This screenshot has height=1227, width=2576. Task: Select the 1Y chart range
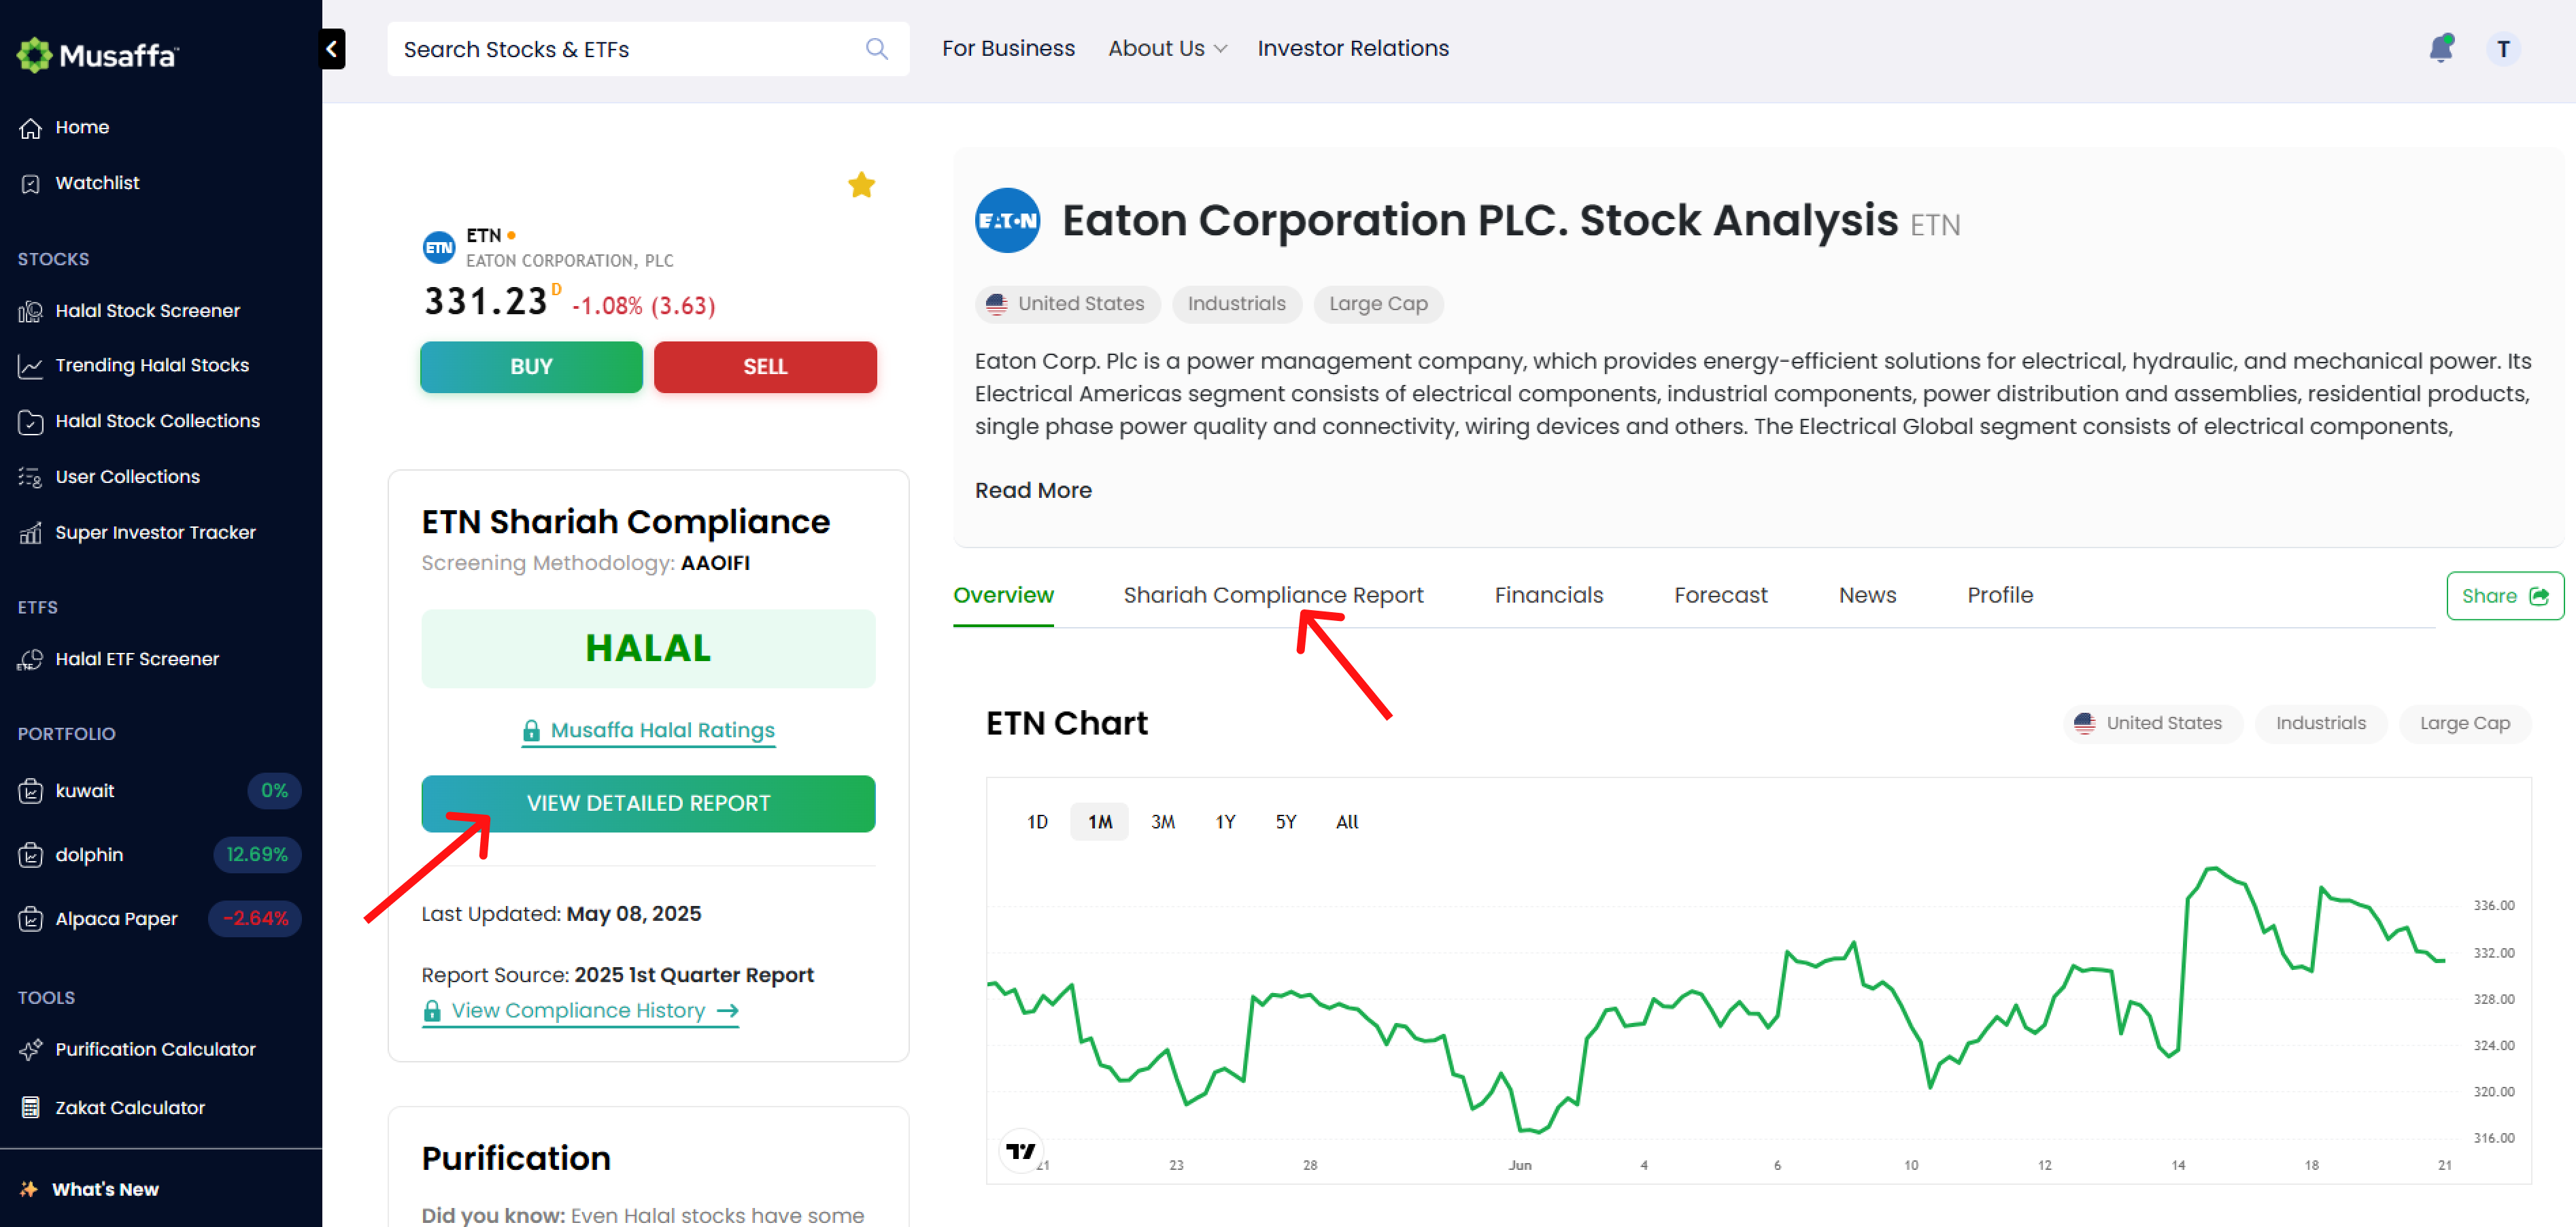1225,822
